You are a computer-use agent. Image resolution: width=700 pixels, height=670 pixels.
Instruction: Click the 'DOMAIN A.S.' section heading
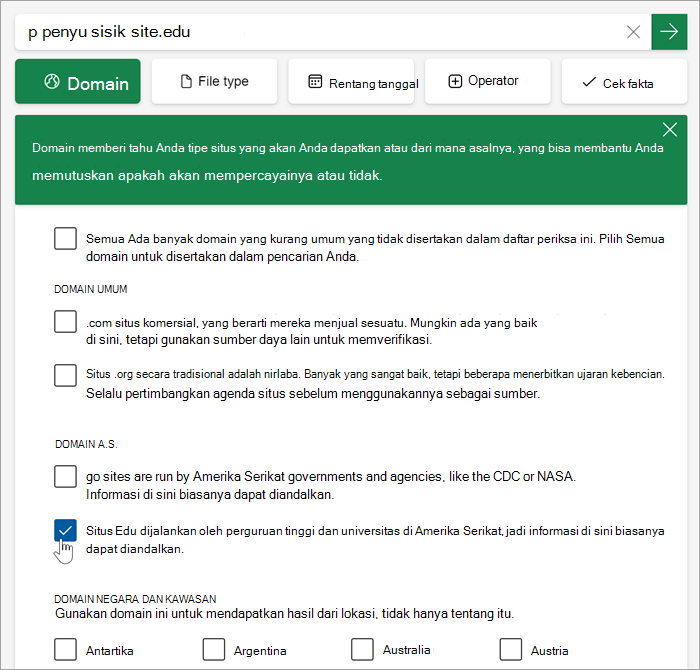coord(86,444)
